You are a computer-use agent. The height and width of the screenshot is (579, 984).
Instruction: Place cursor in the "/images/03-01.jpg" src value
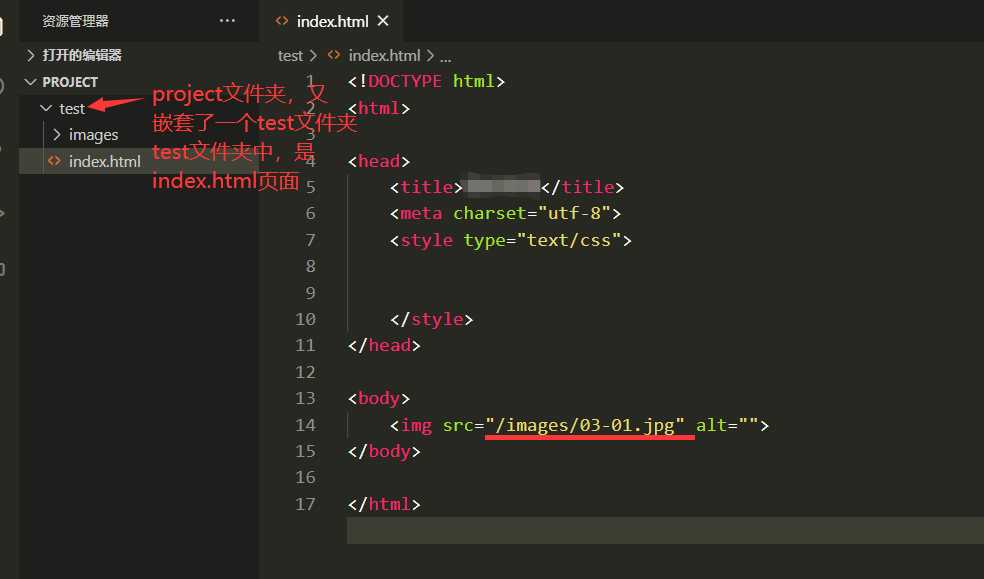pyautogui.click(x=584, y=425)
